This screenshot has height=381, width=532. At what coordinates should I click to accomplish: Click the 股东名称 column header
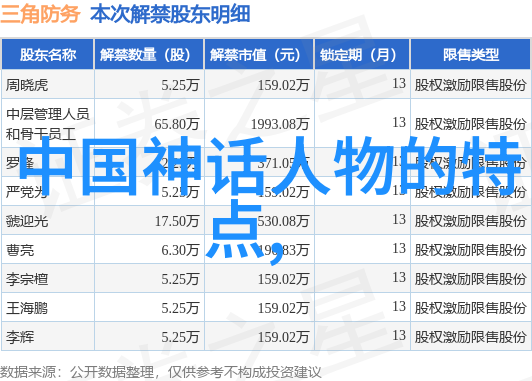tap(48, 55)
